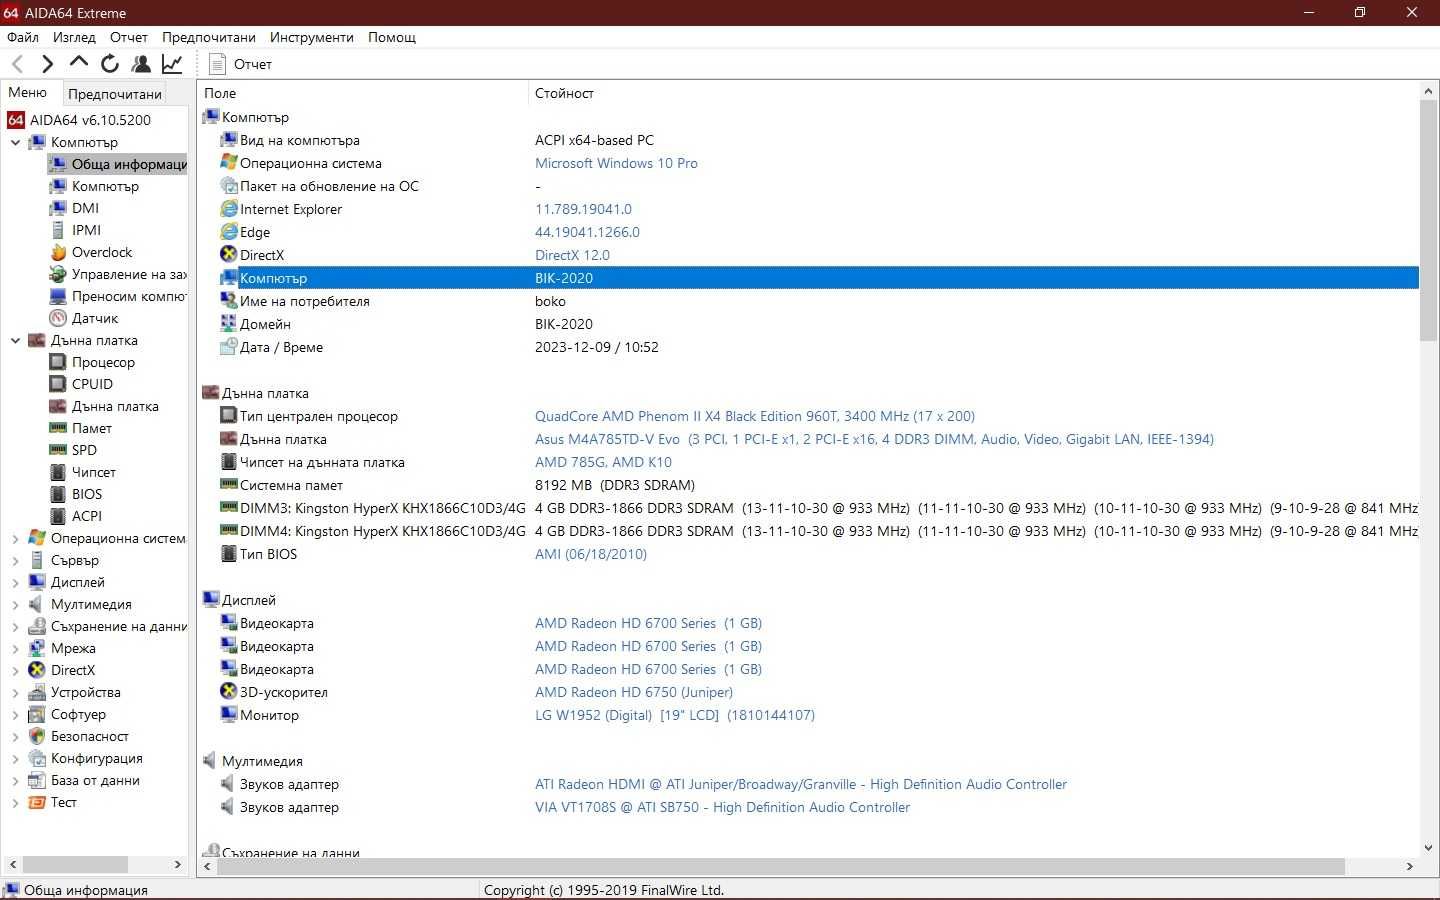Viewport: 1440px width, 900px height.
Task: Expand the Мрежа tree node
Action: (15, 648)
